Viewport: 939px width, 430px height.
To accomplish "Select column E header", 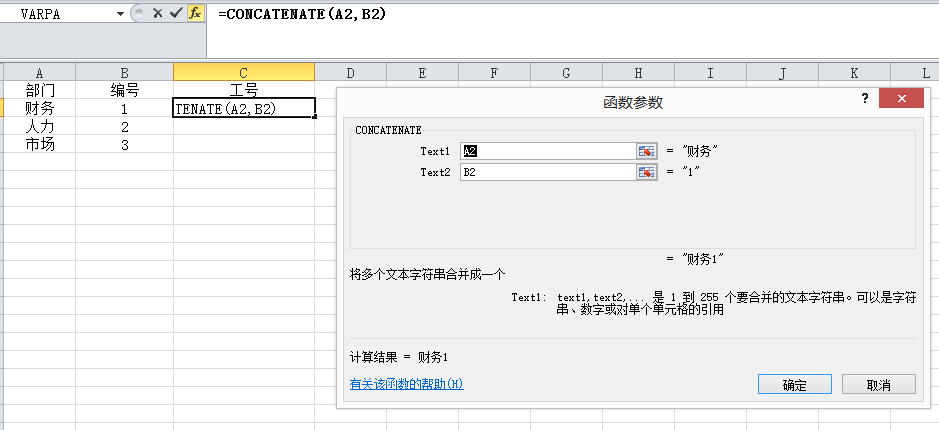I will coord(422,72).
